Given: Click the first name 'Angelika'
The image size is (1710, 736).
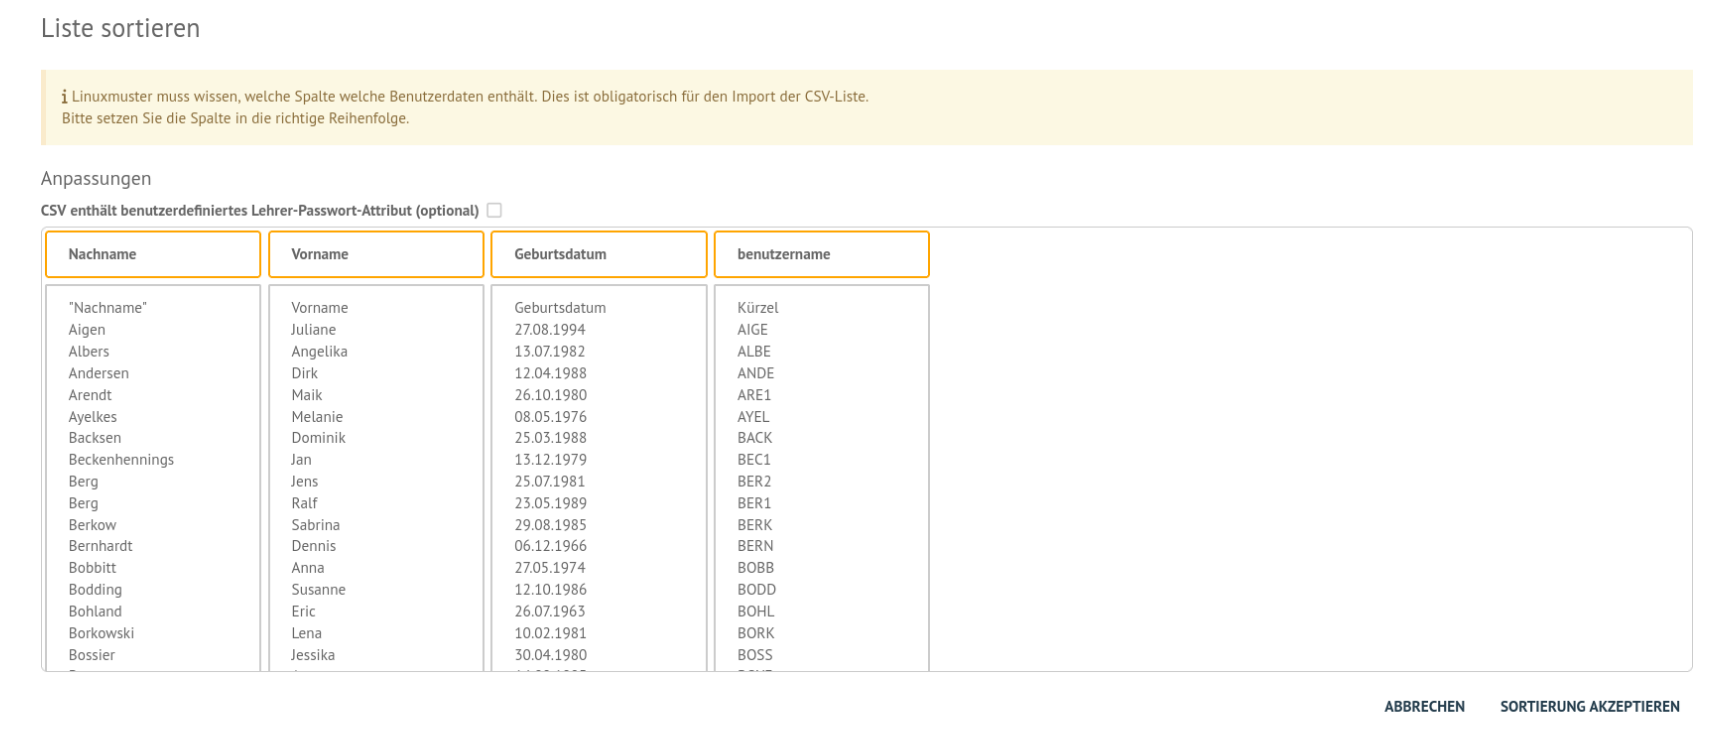Looking at the screenshot, I should point(320,352).
